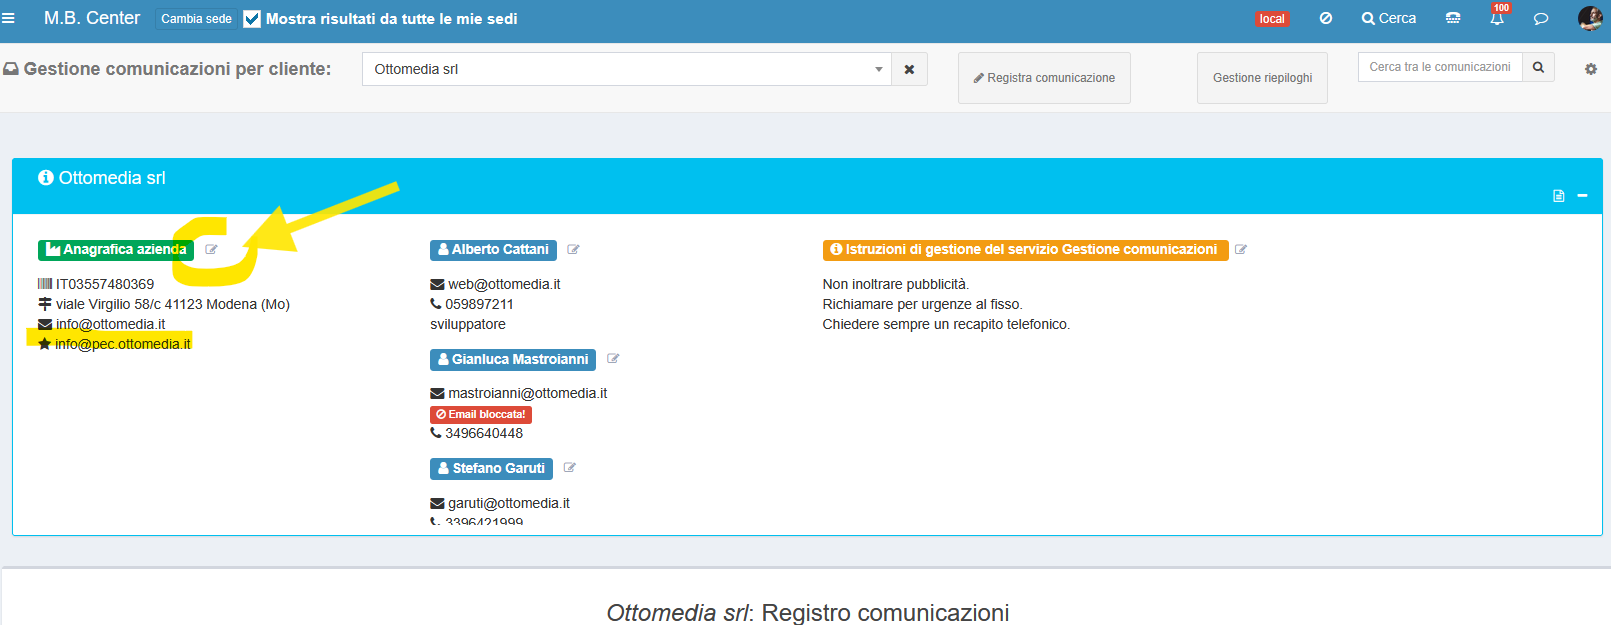This screenshot has width=1611, height=625.
Task: Click Registra comunicazione button
Action: coord(1044,78)
